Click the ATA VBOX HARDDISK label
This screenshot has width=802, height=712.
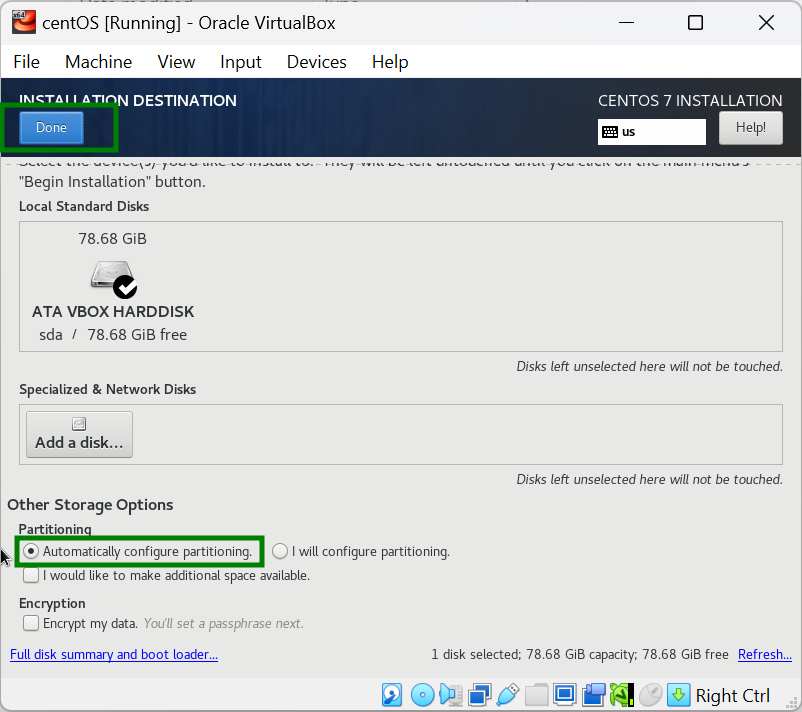click(x=113, y=312)
